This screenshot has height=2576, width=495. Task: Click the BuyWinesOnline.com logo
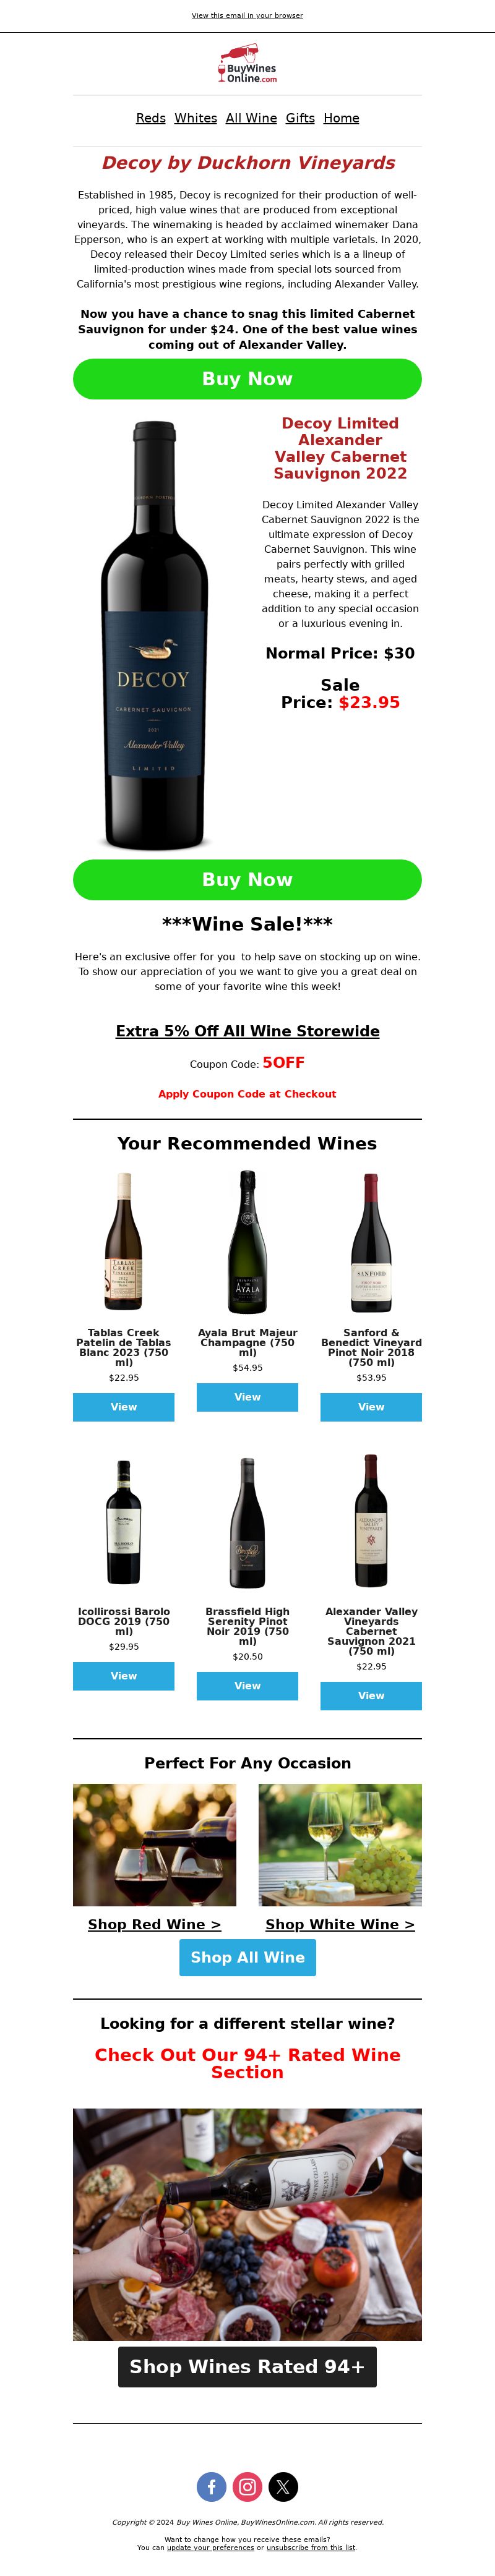[247, 64]
